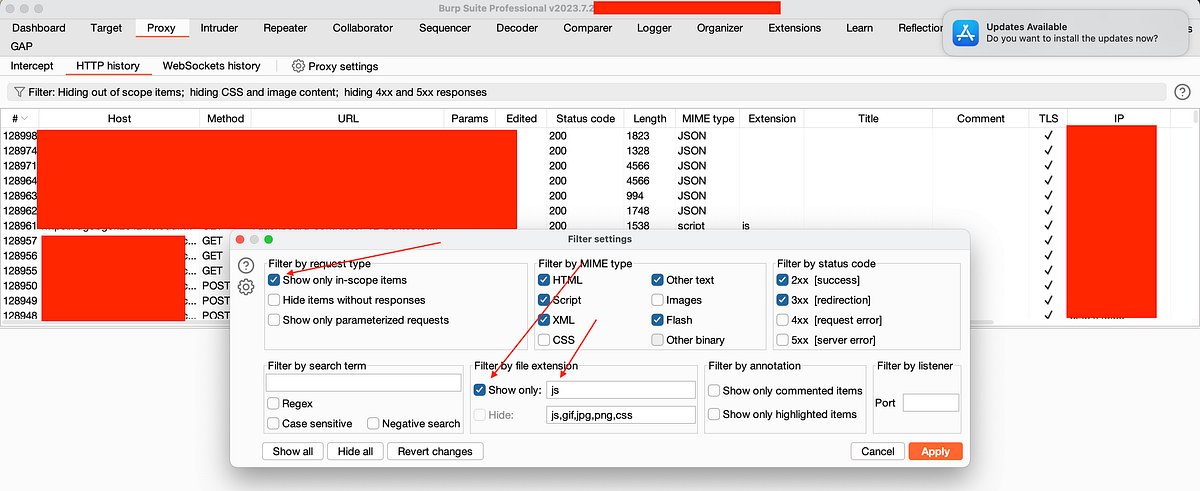The height and width of the screenshot is (491, 1200).
Task: Click the Show all button
Action: (x=293, y=451)
